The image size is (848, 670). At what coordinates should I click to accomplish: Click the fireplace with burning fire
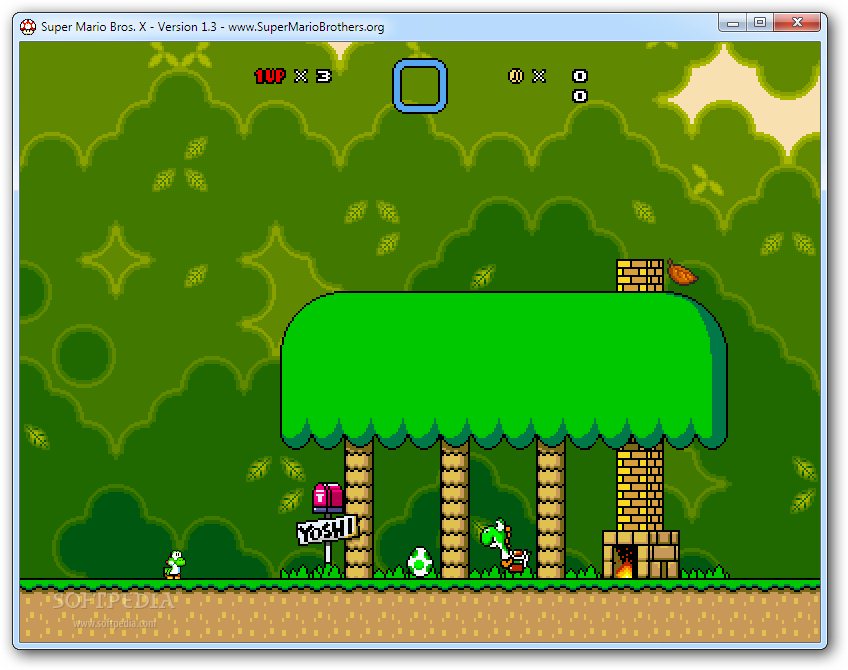click(641, 554)
